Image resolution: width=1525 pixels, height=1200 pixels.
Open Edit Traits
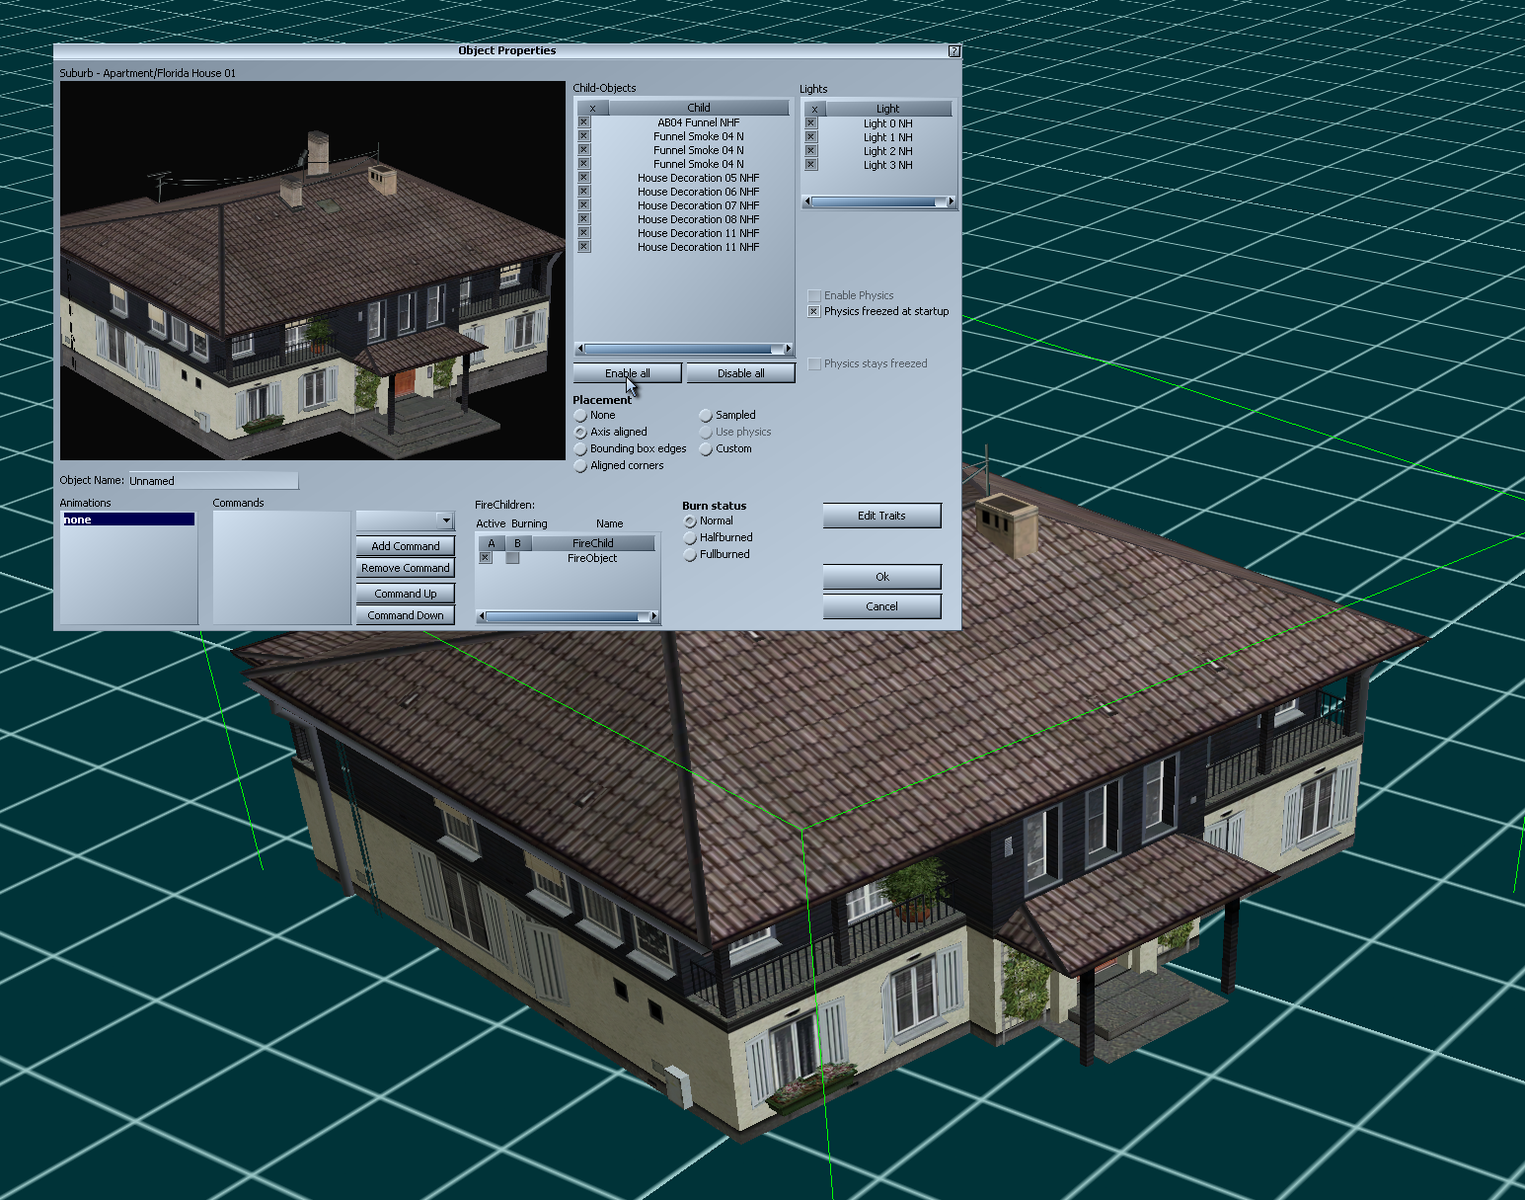(x=882, y=515)
